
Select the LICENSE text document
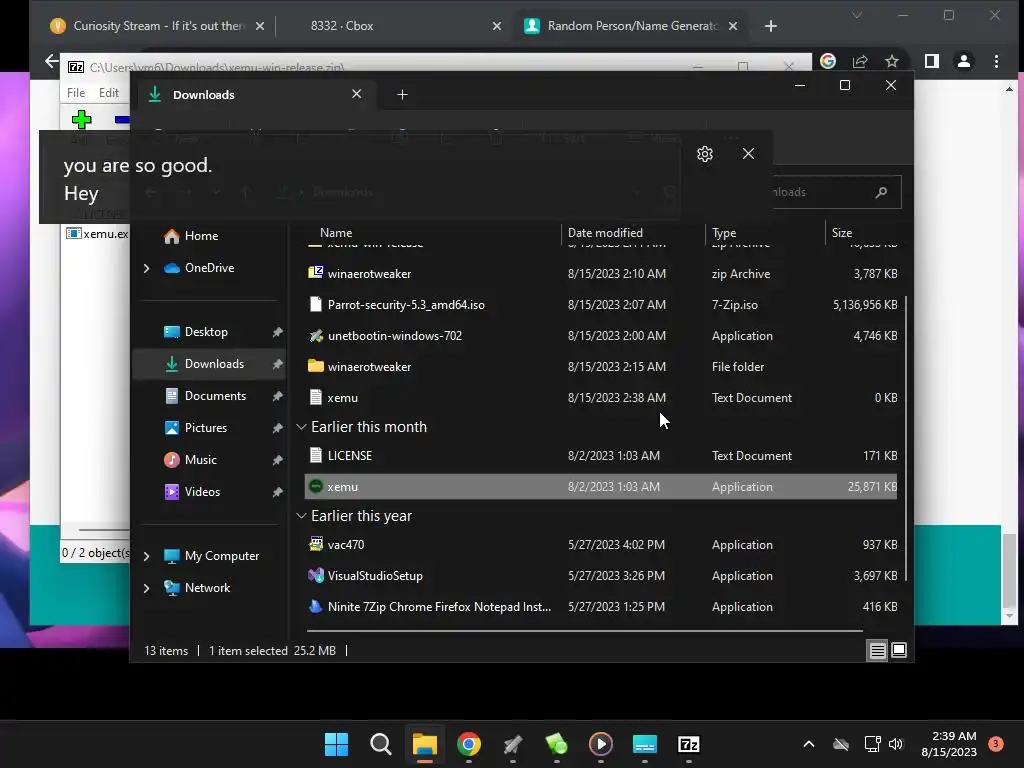click(x=601, y=456)
